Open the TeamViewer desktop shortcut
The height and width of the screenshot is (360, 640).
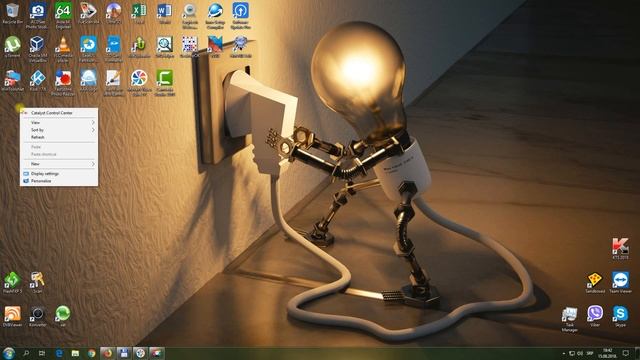tap(620, 282)
